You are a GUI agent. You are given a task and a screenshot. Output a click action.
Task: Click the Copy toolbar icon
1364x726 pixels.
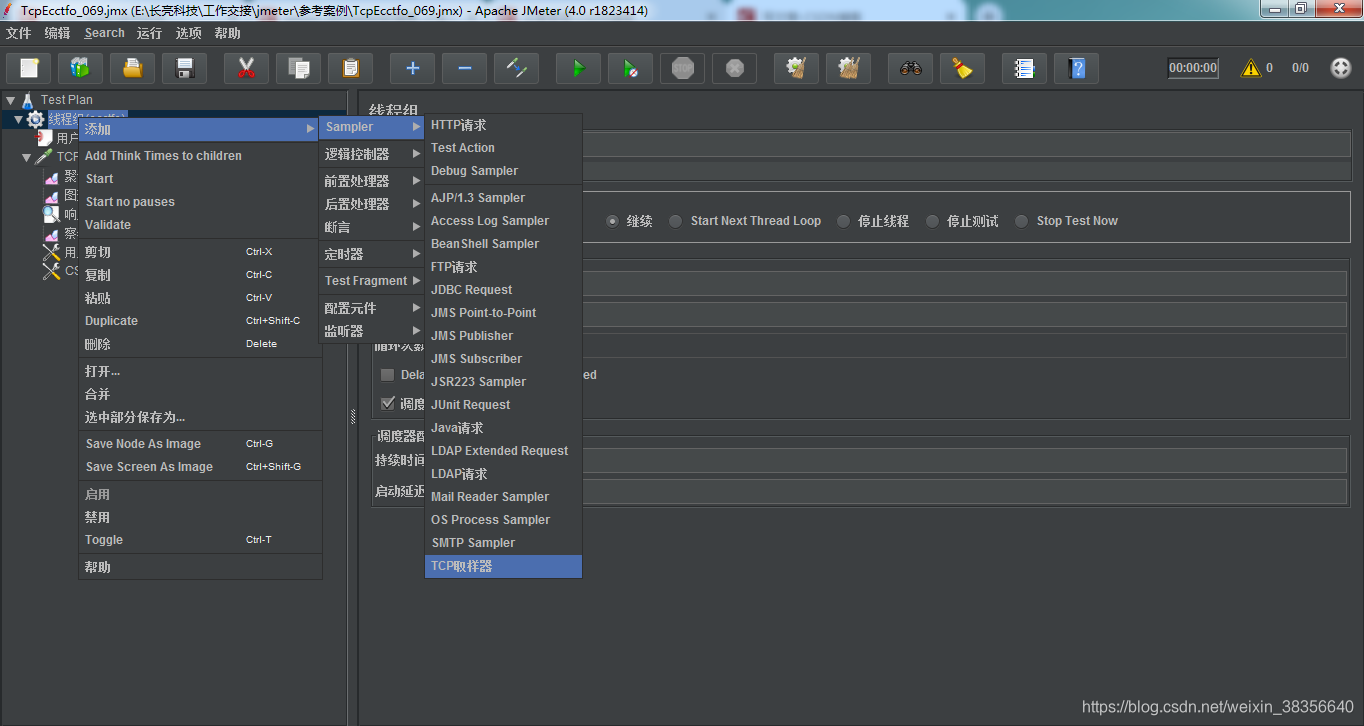pyautogui.click(x=298, y=68)
